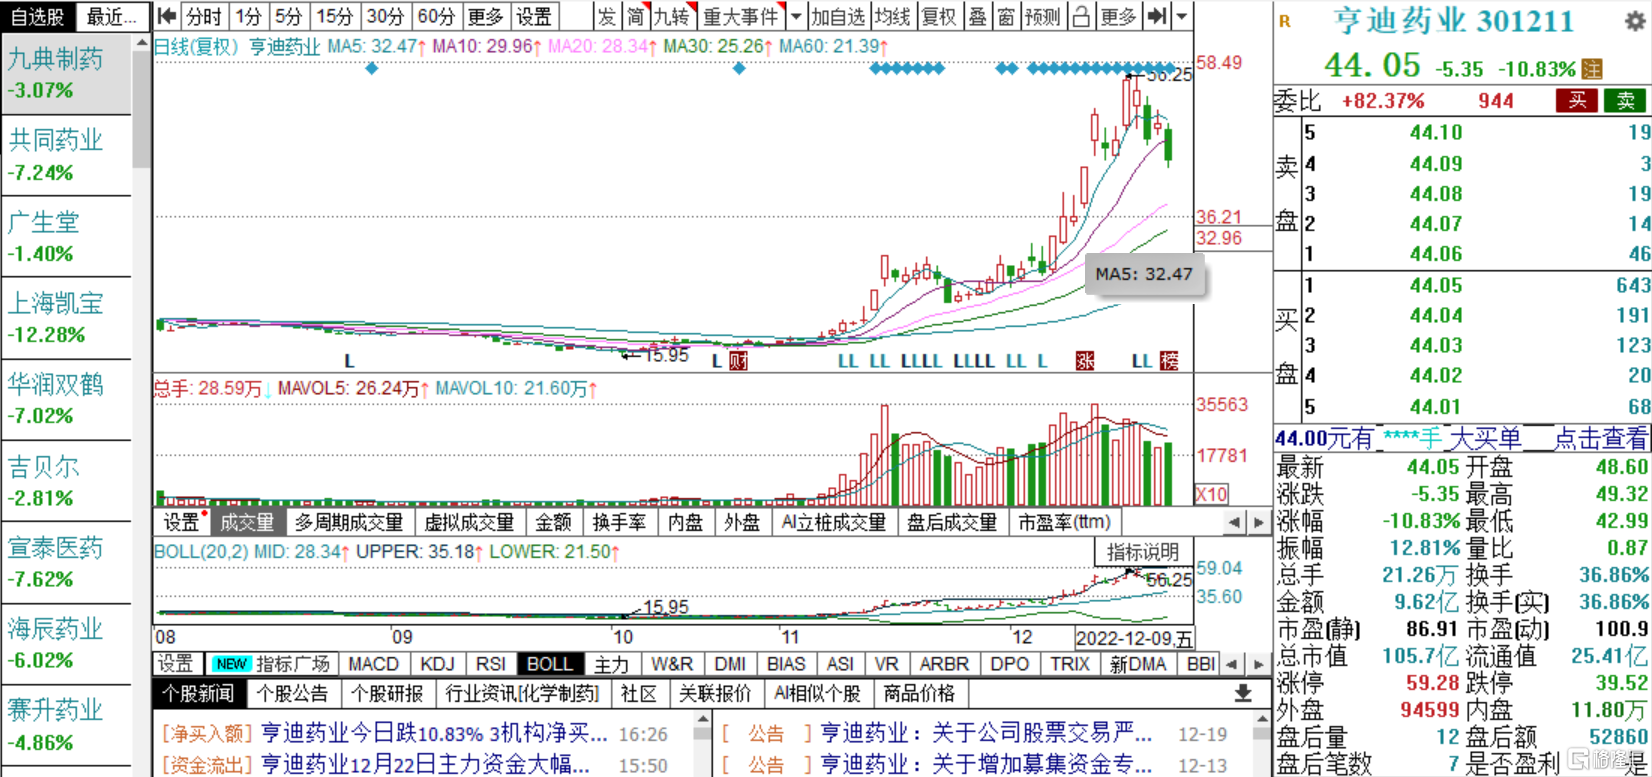Click the red 买 buy button
This screenshot has width=1652, height=777.
point(1577,100)
